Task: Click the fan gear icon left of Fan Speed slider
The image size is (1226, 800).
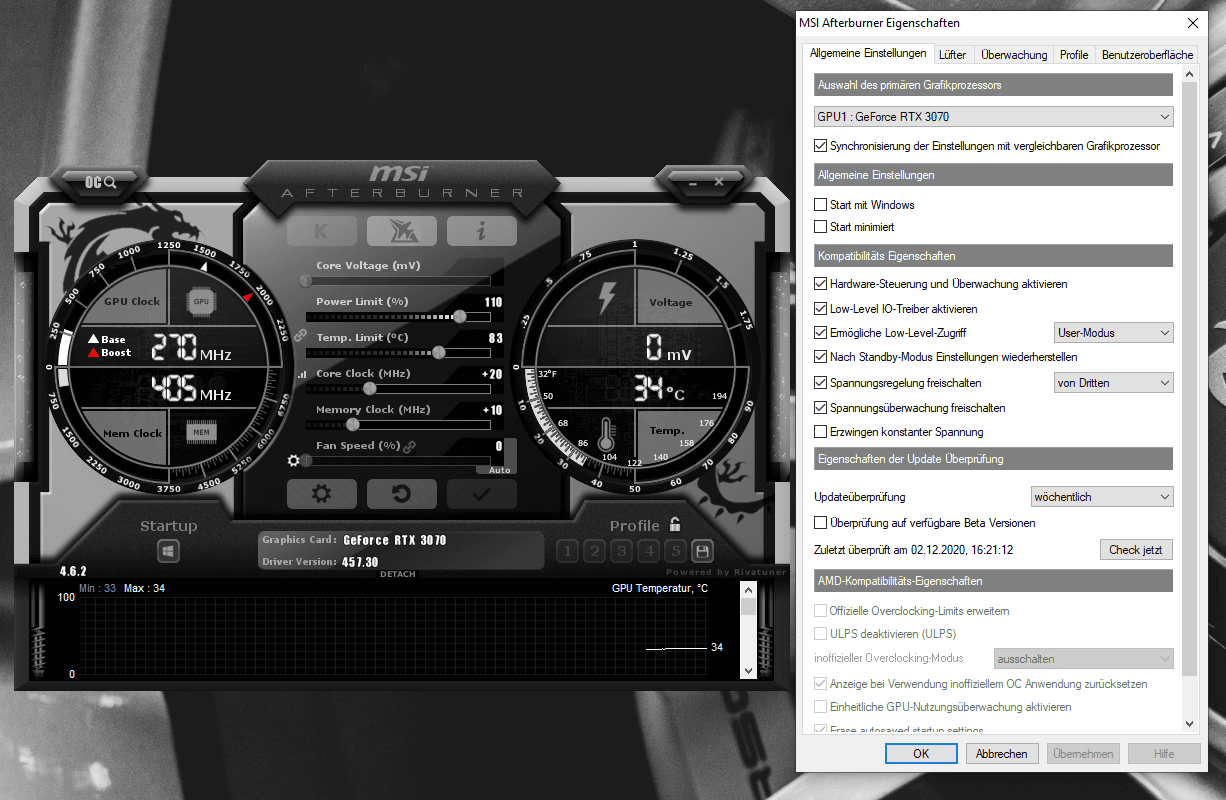Action: tap(293, 461)
